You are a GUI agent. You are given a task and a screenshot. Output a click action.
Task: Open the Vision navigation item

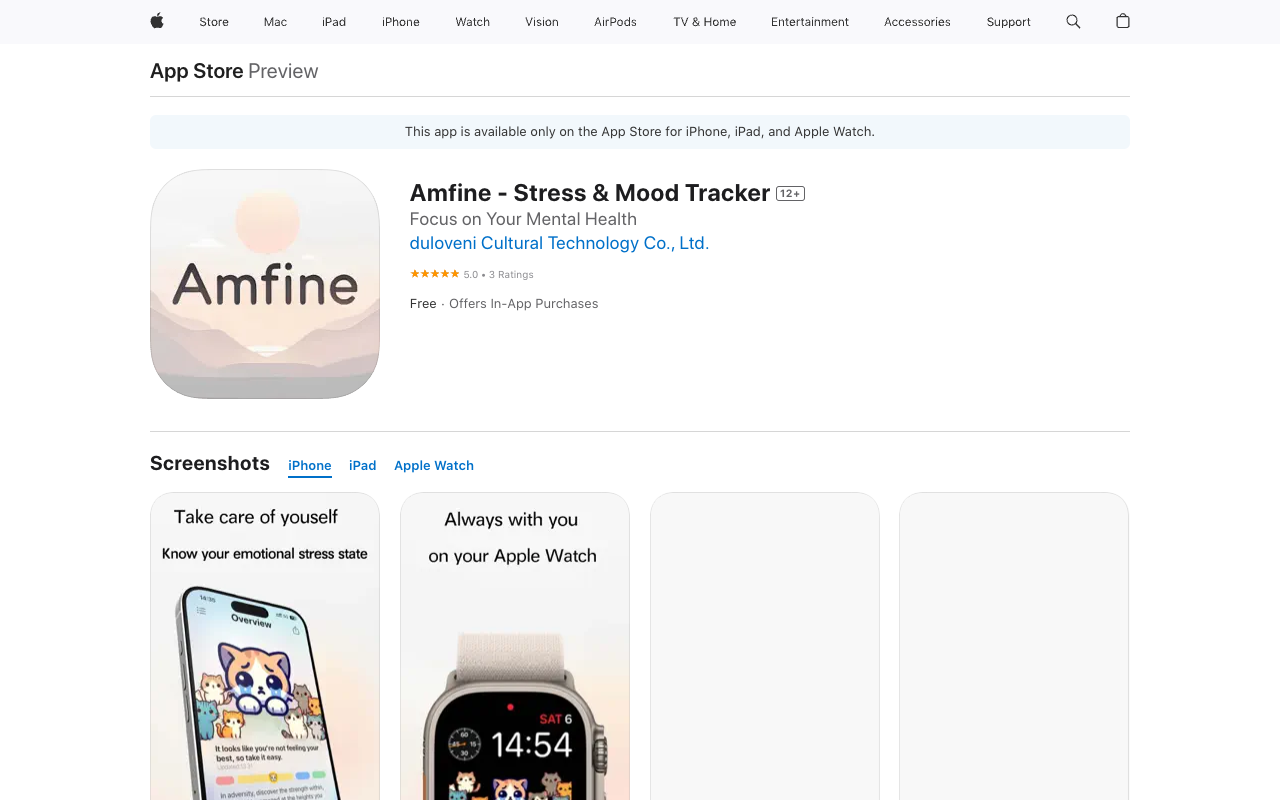point(542,22)
